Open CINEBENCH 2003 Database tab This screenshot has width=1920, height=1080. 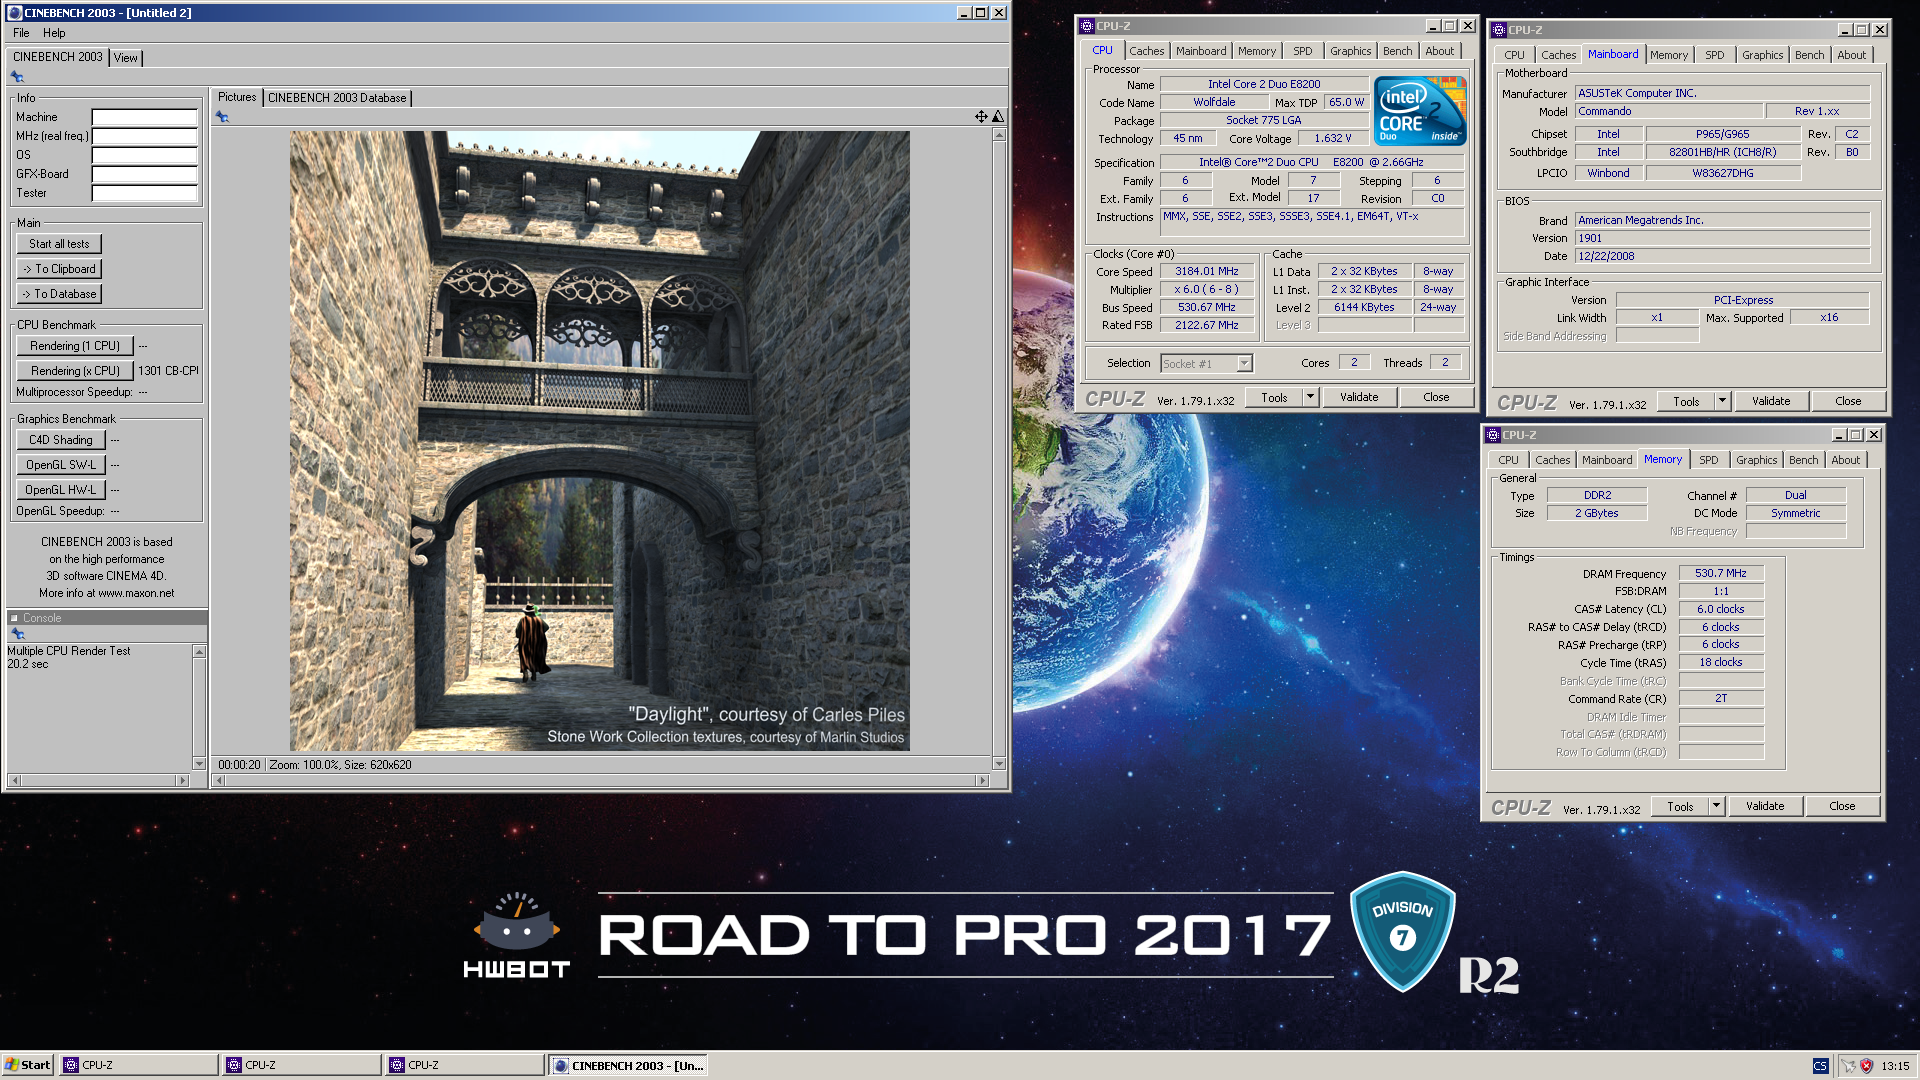337,98
